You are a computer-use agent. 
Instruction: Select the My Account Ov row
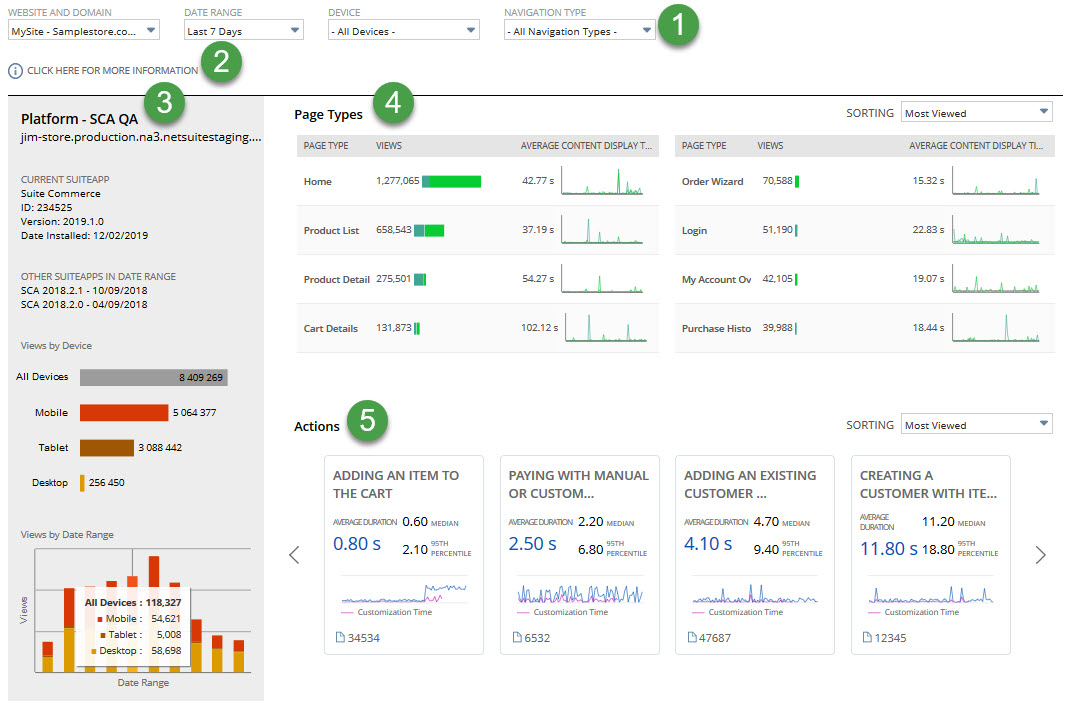[865, 279]
